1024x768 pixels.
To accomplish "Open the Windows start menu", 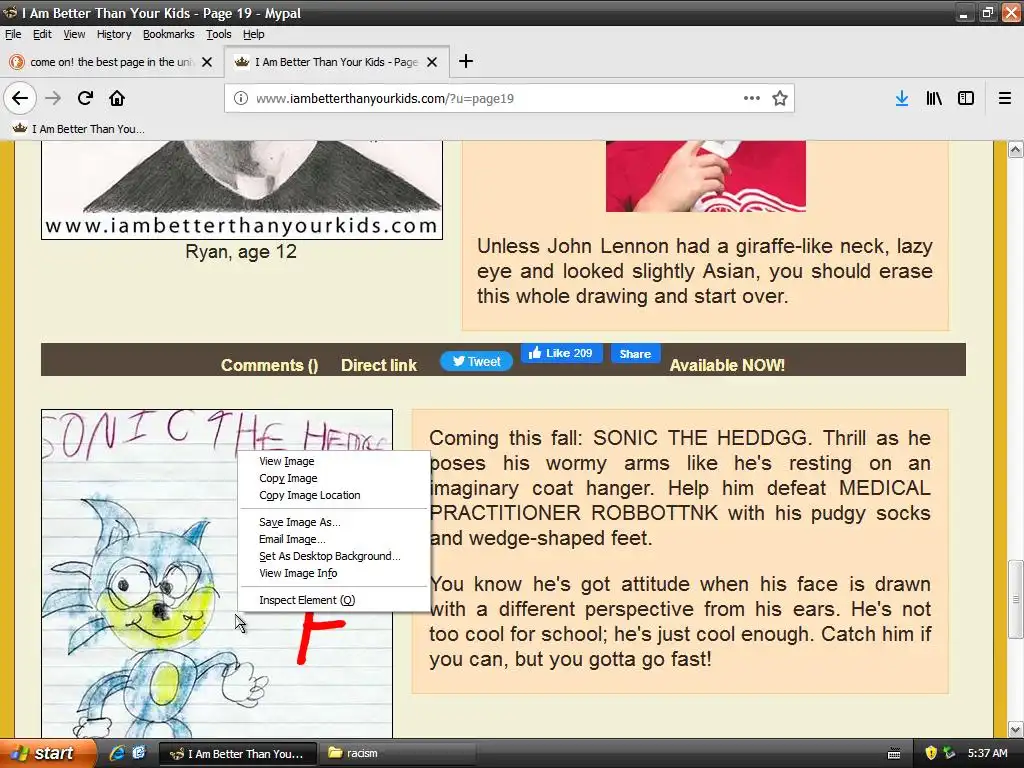I will [x=47, y=753].
